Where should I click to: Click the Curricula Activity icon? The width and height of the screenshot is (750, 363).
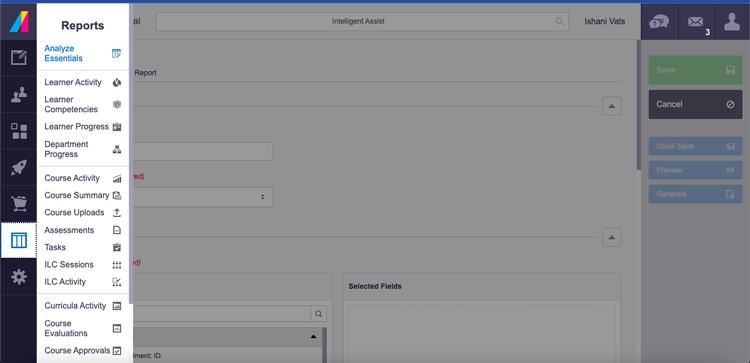point(117,306)
